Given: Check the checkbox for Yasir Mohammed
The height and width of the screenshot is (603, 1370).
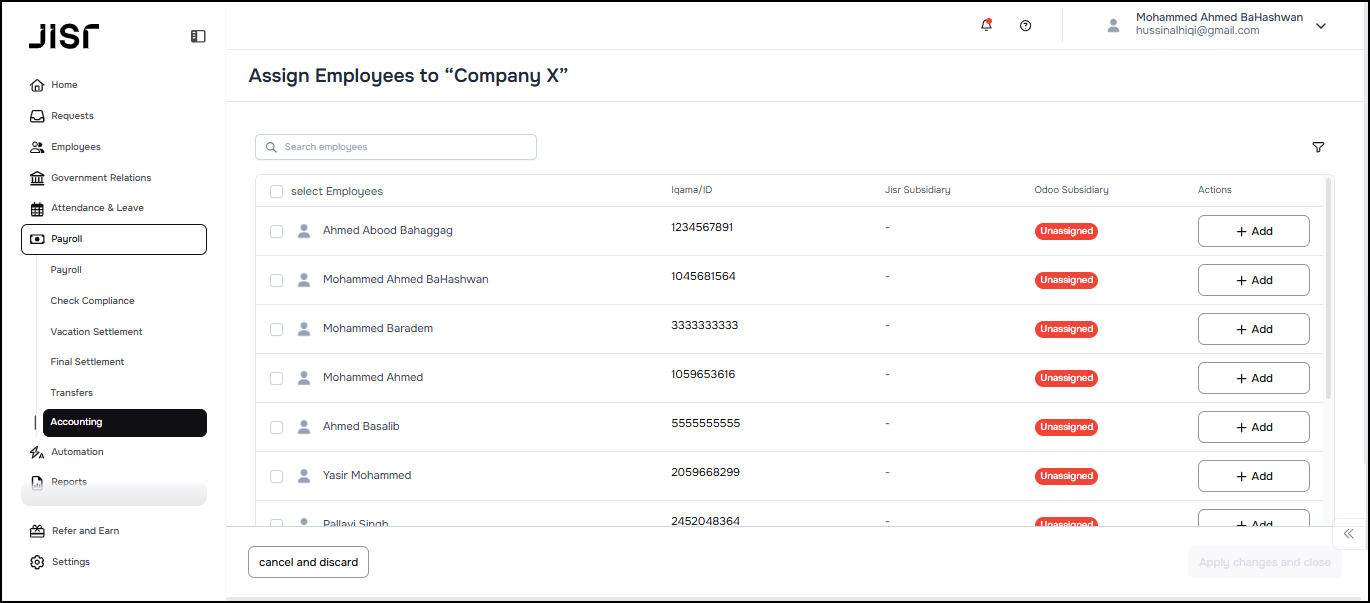Looking at the screenshot, I should click(276, 476).
